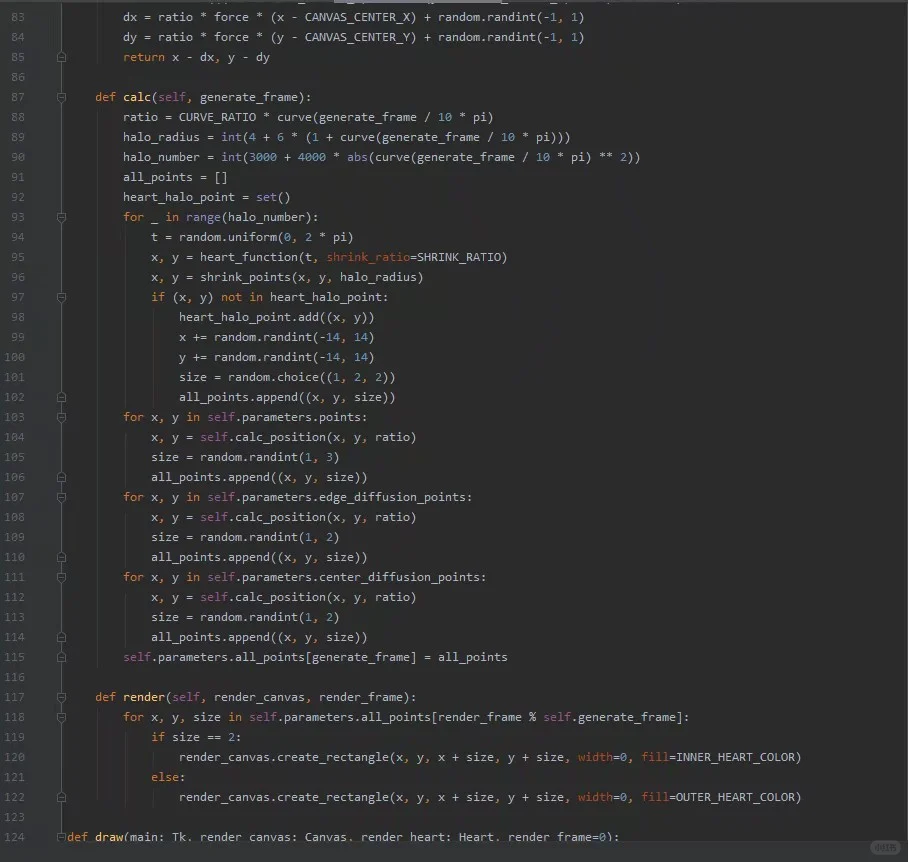Click the number 4000 on line 90
The width and height of the screenshot is (908, 862).
pyautogui.click(x=312, y=157)
